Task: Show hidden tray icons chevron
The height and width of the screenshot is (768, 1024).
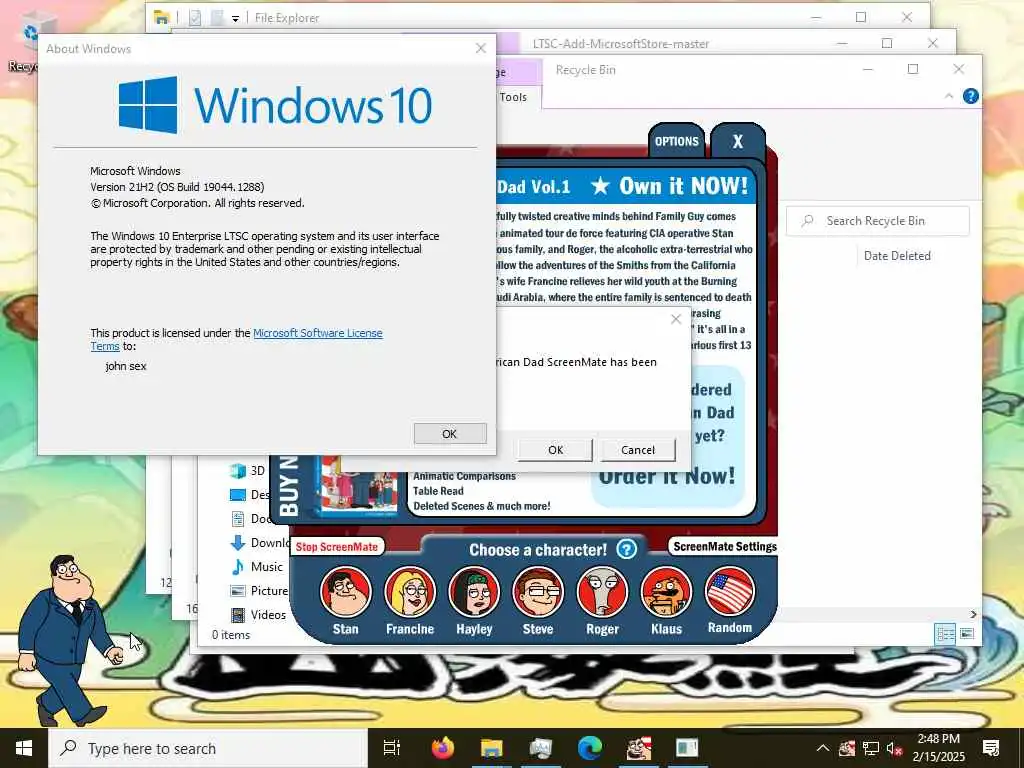Action: click(823, 748)
